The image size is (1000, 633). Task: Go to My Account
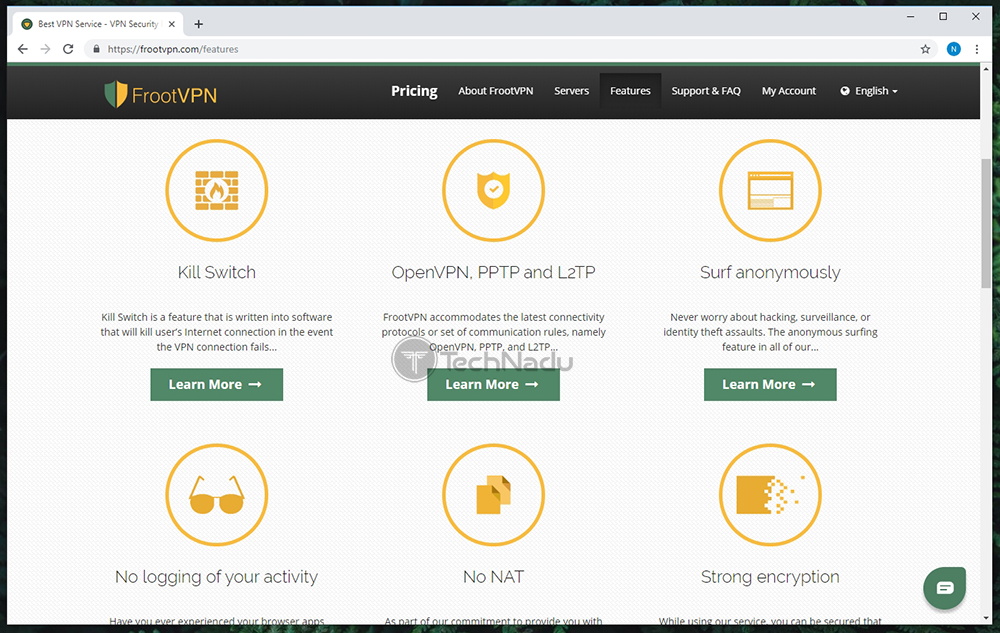pyautogui.click(x=789, y=91)
